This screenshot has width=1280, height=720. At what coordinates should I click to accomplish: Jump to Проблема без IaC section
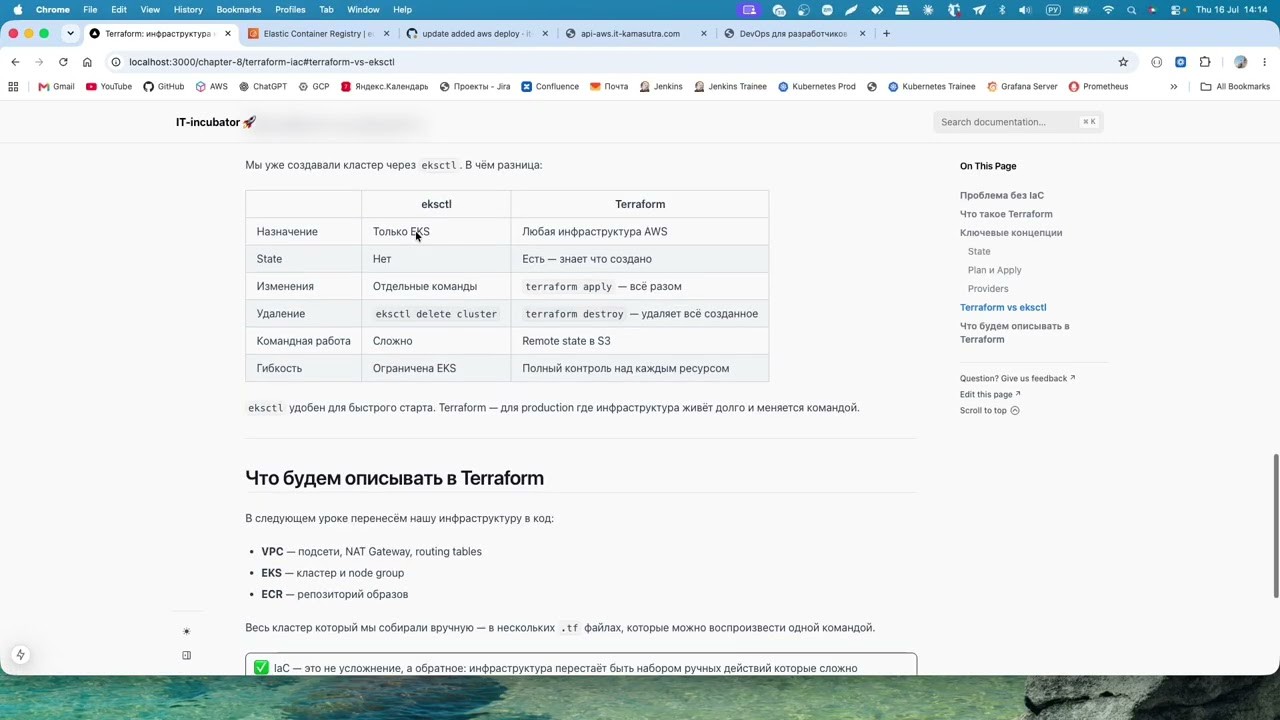1002,195
